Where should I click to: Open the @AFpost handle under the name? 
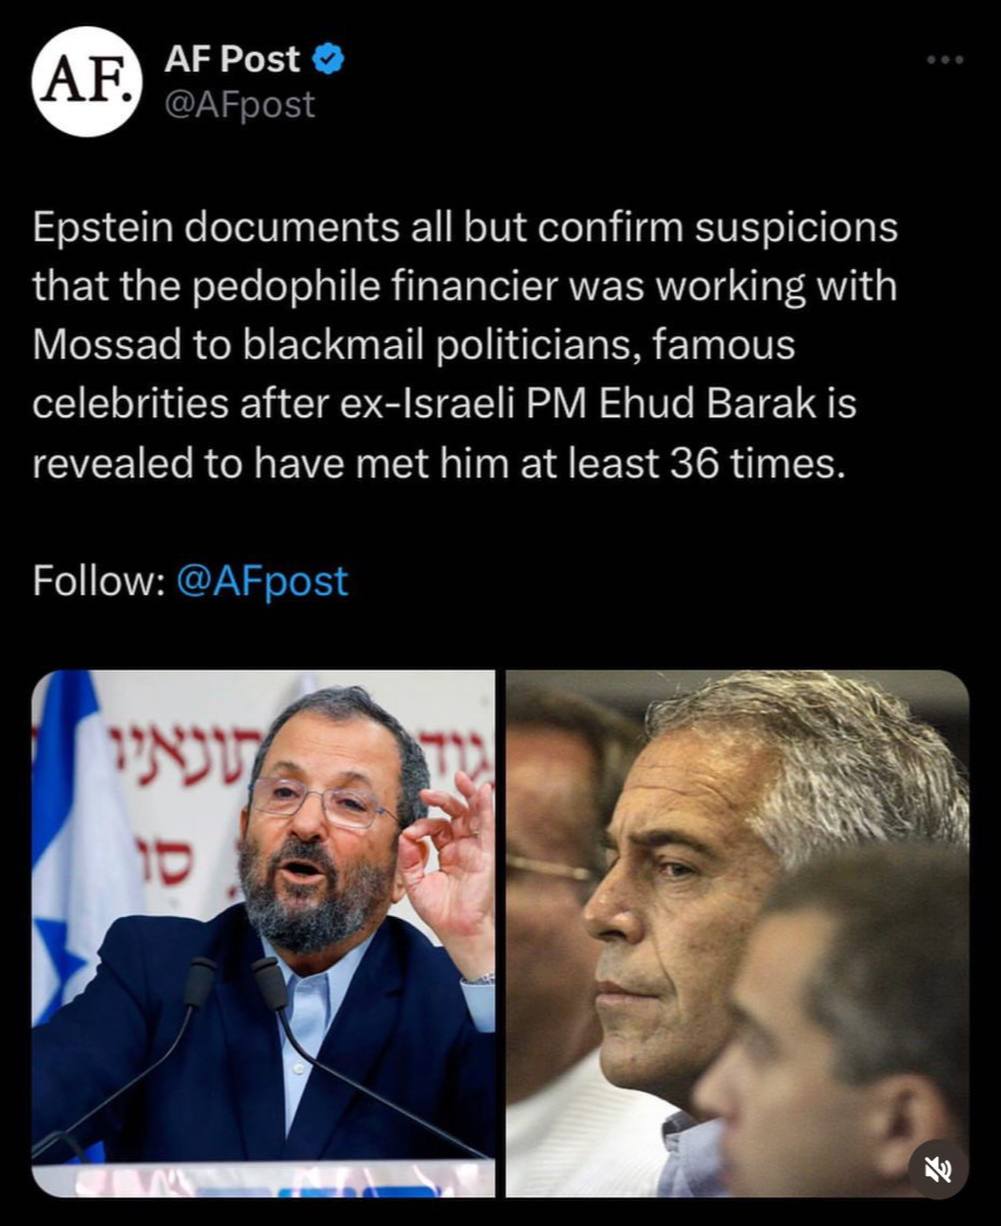coord(239,104)
